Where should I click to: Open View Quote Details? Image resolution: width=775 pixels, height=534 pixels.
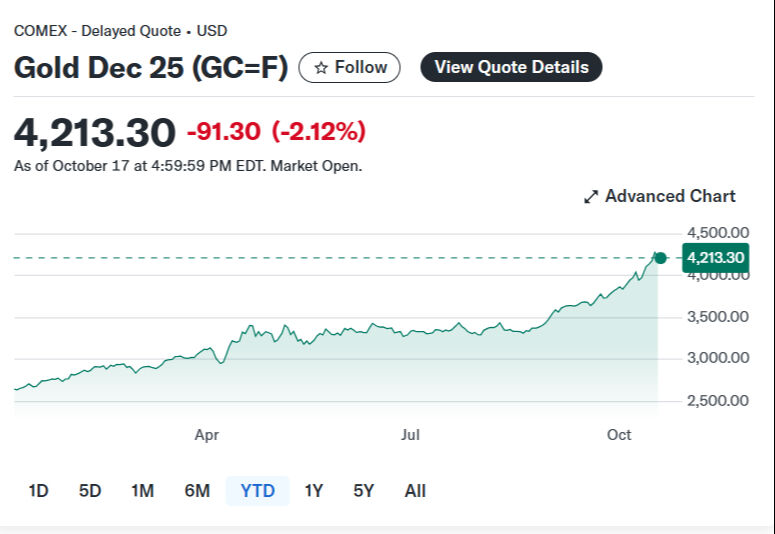[x=511, y=68]
